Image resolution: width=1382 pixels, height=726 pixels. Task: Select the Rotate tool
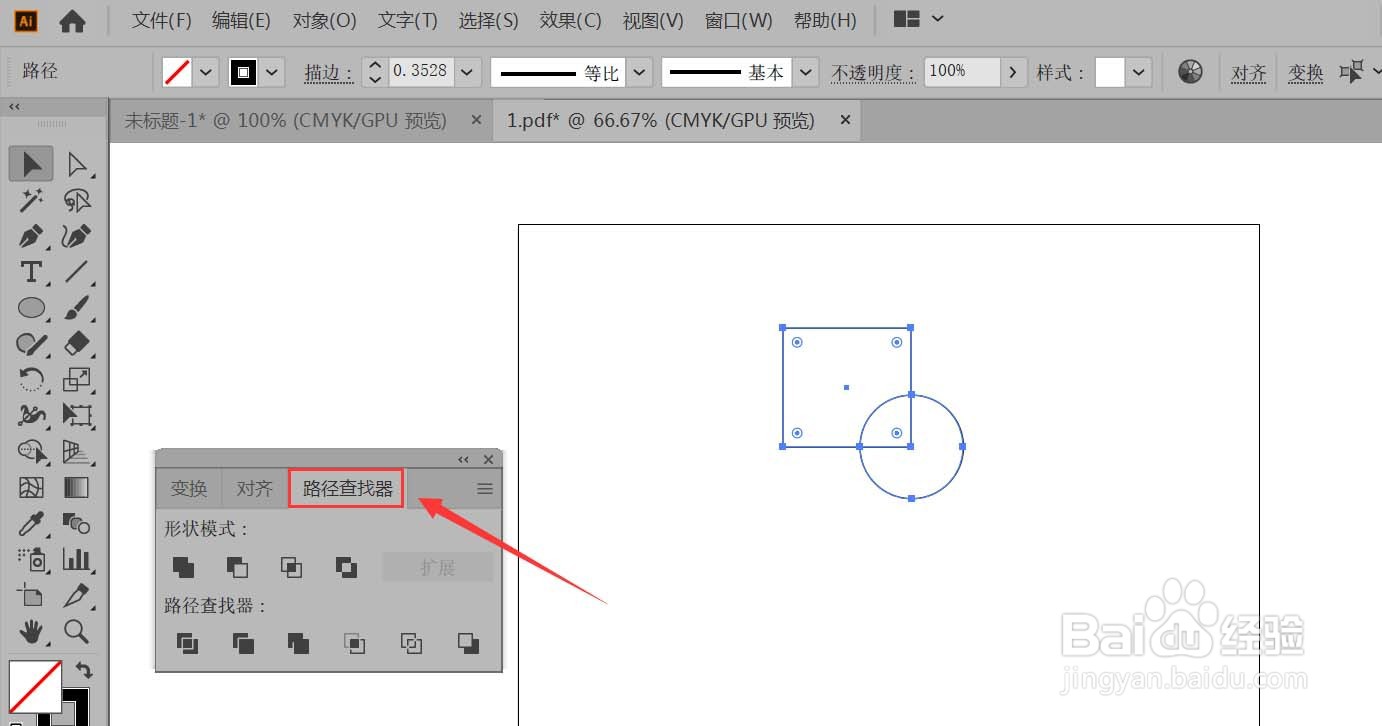[x=32, y=380]
